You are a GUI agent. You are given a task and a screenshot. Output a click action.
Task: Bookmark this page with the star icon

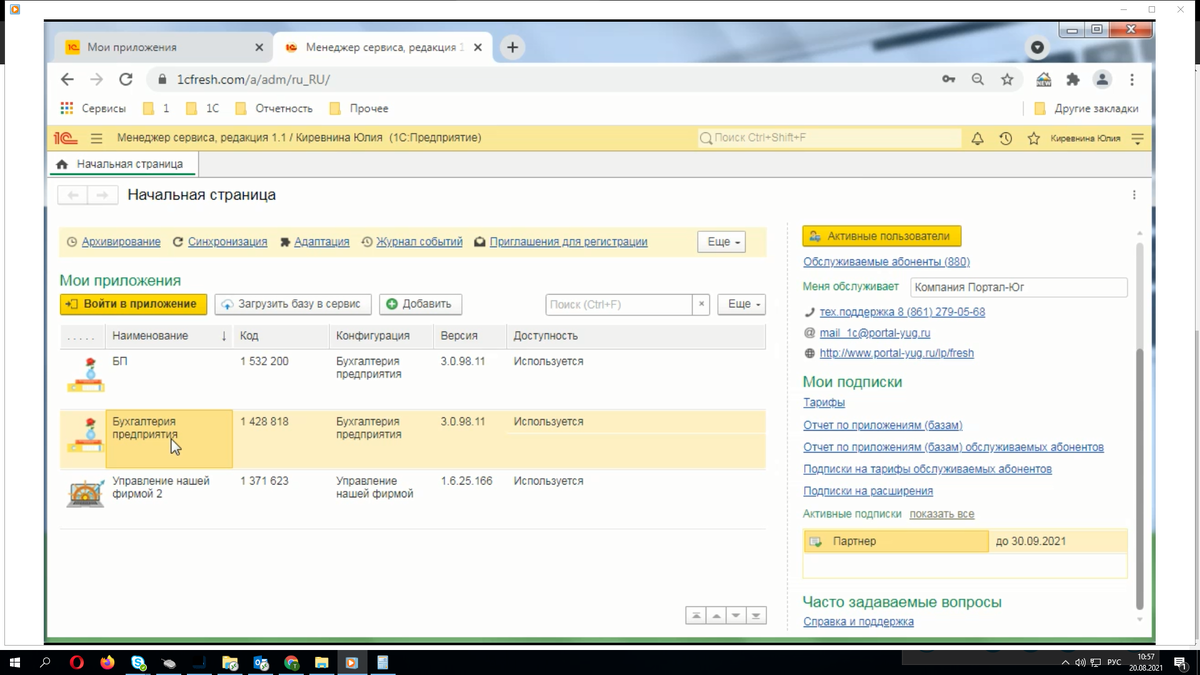point(1007,79)
